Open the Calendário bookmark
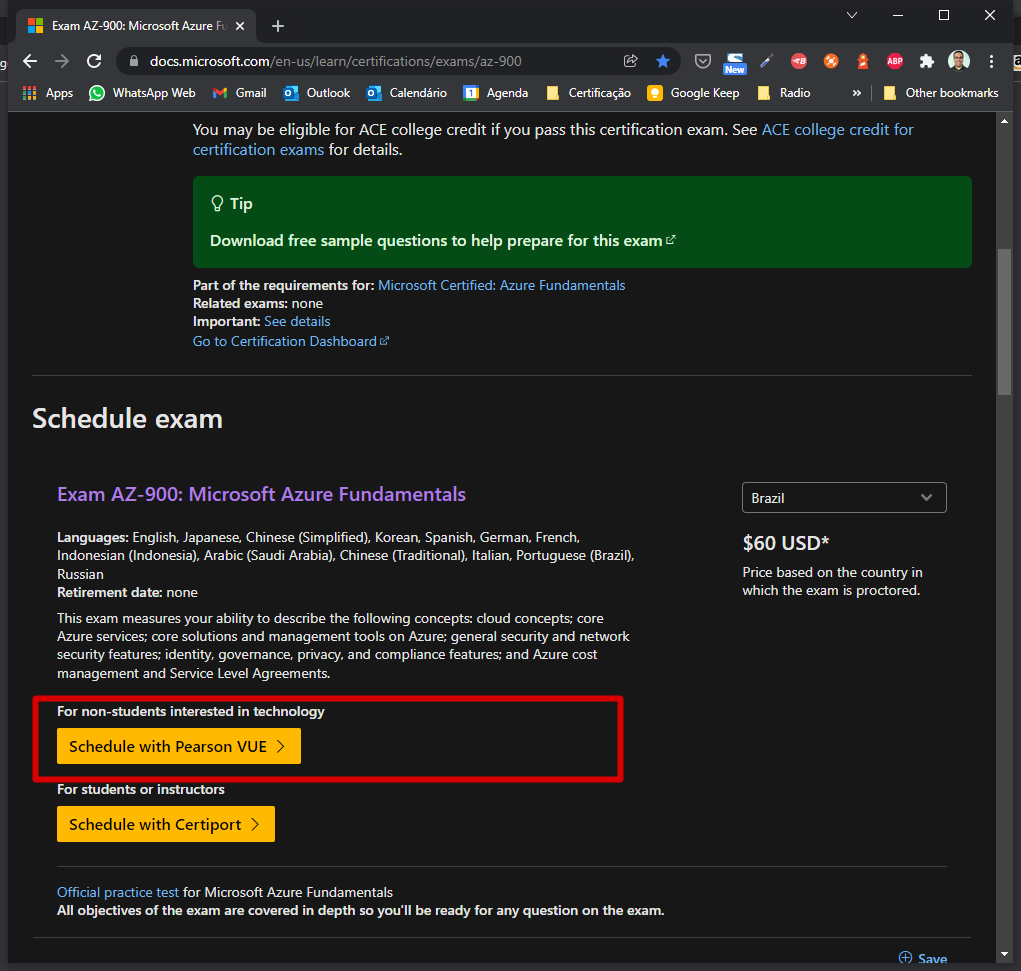 [407, 93]
